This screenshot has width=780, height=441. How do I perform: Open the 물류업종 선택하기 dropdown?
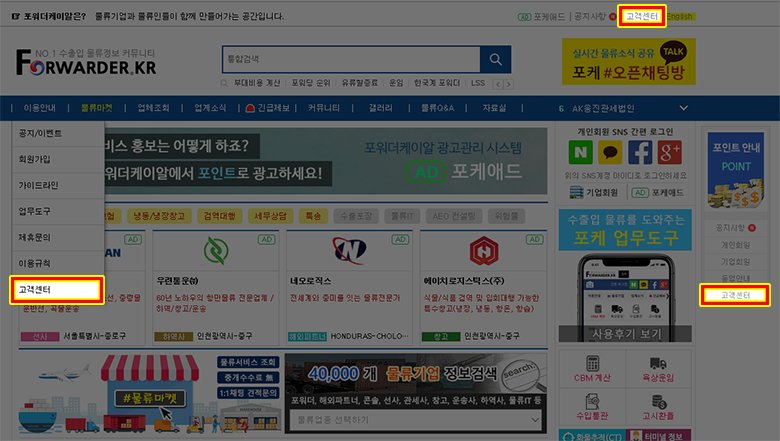tap(415, 420)
